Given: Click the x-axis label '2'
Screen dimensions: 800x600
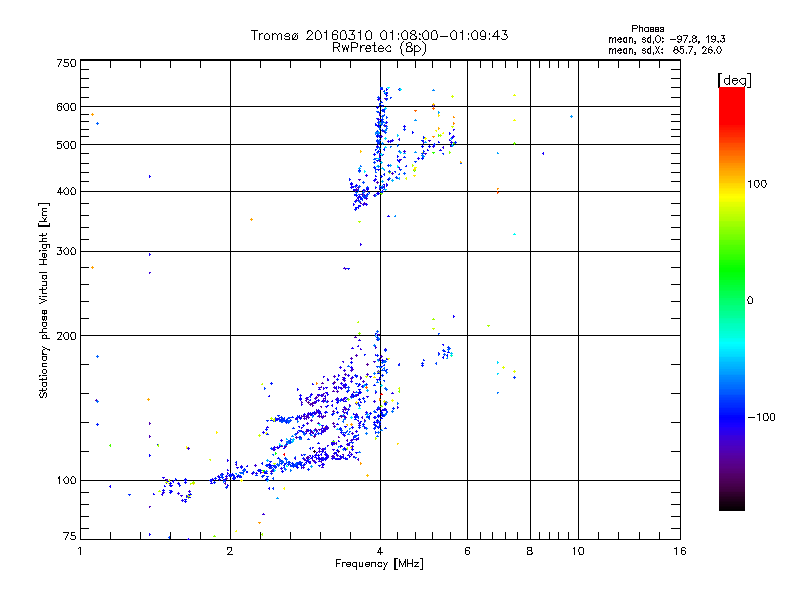Looking at the screenshot, I should pyautogui.click(x=230, y=551).
